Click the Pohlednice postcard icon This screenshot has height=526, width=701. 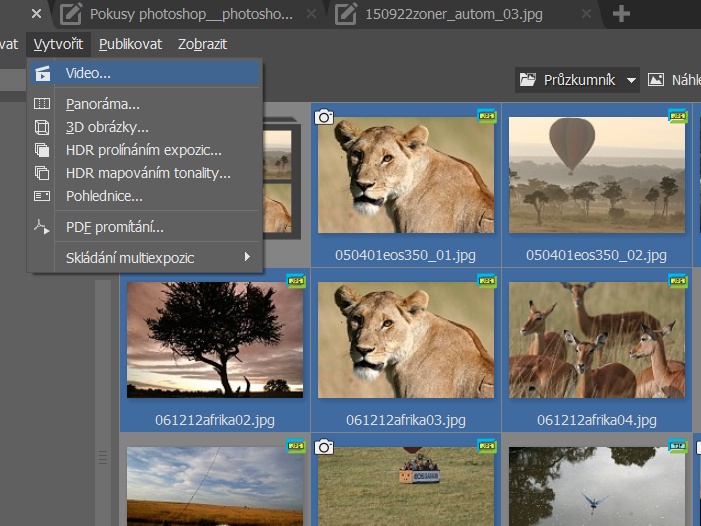tap(42, 196)
